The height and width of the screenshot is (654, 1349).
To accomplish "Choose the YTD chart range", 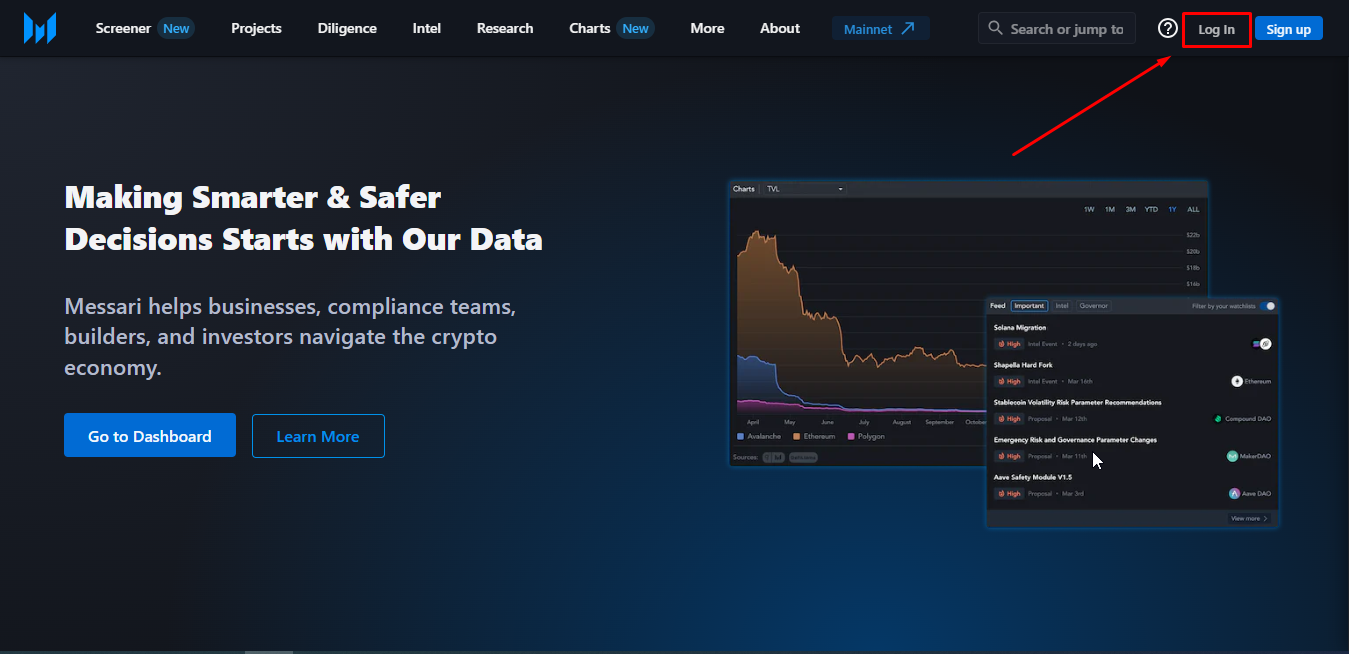I will 1152,210.
